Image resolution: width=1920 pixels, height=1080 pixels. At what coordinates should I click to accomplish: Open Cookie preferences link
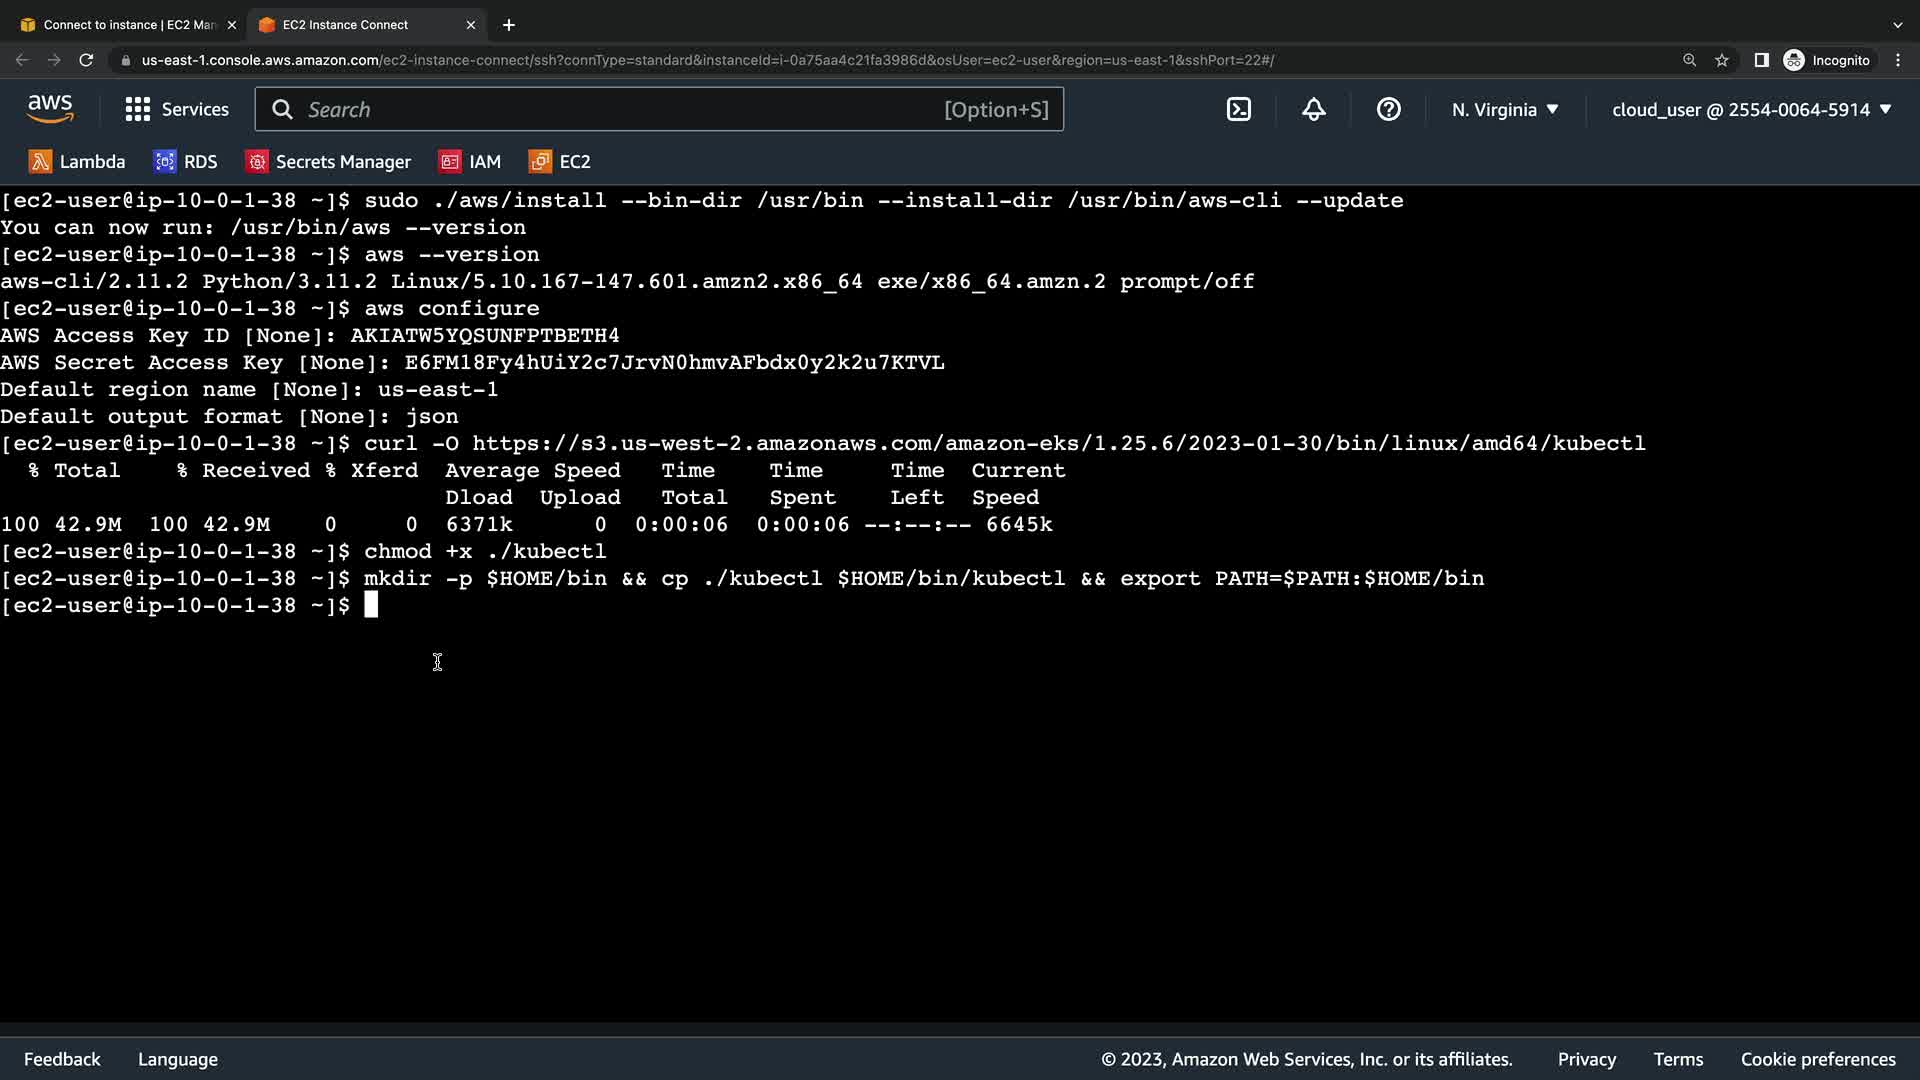(x=1817, y=1059)
